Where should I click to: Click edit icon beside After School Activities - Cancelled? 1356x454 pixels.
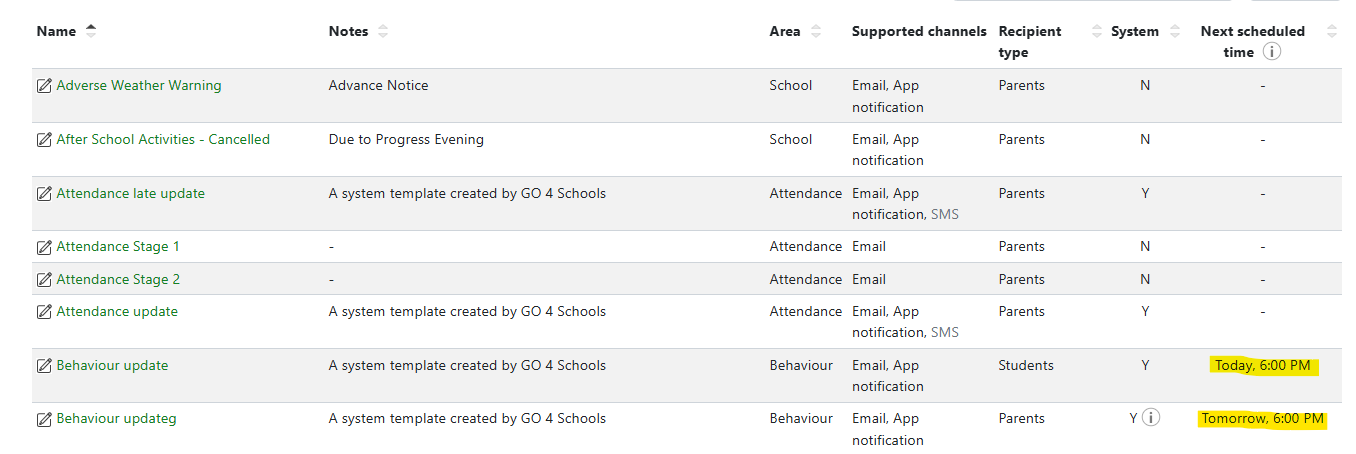click(x=44, y=140)
